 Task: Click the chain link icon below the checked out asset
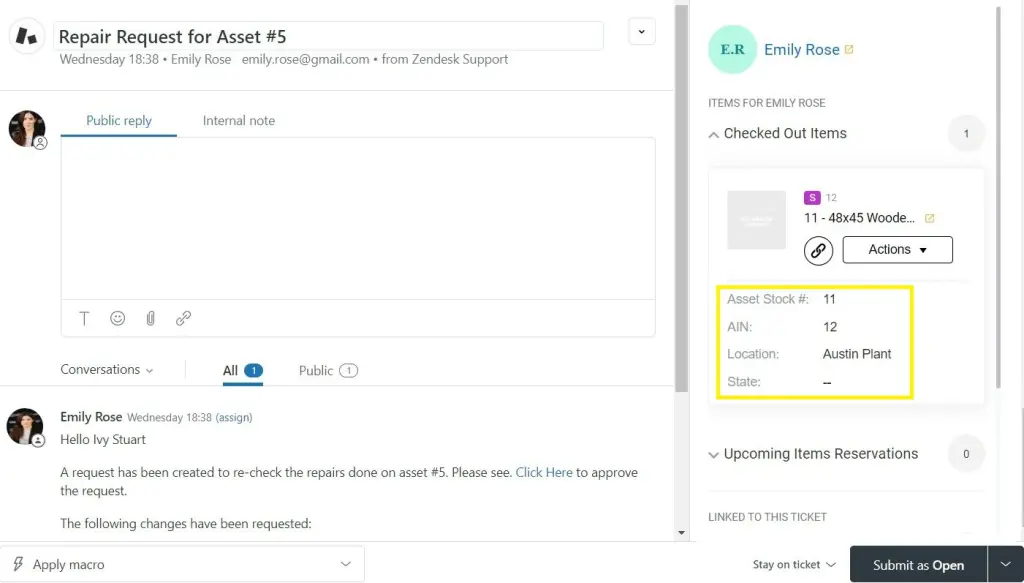coord(818,250)
